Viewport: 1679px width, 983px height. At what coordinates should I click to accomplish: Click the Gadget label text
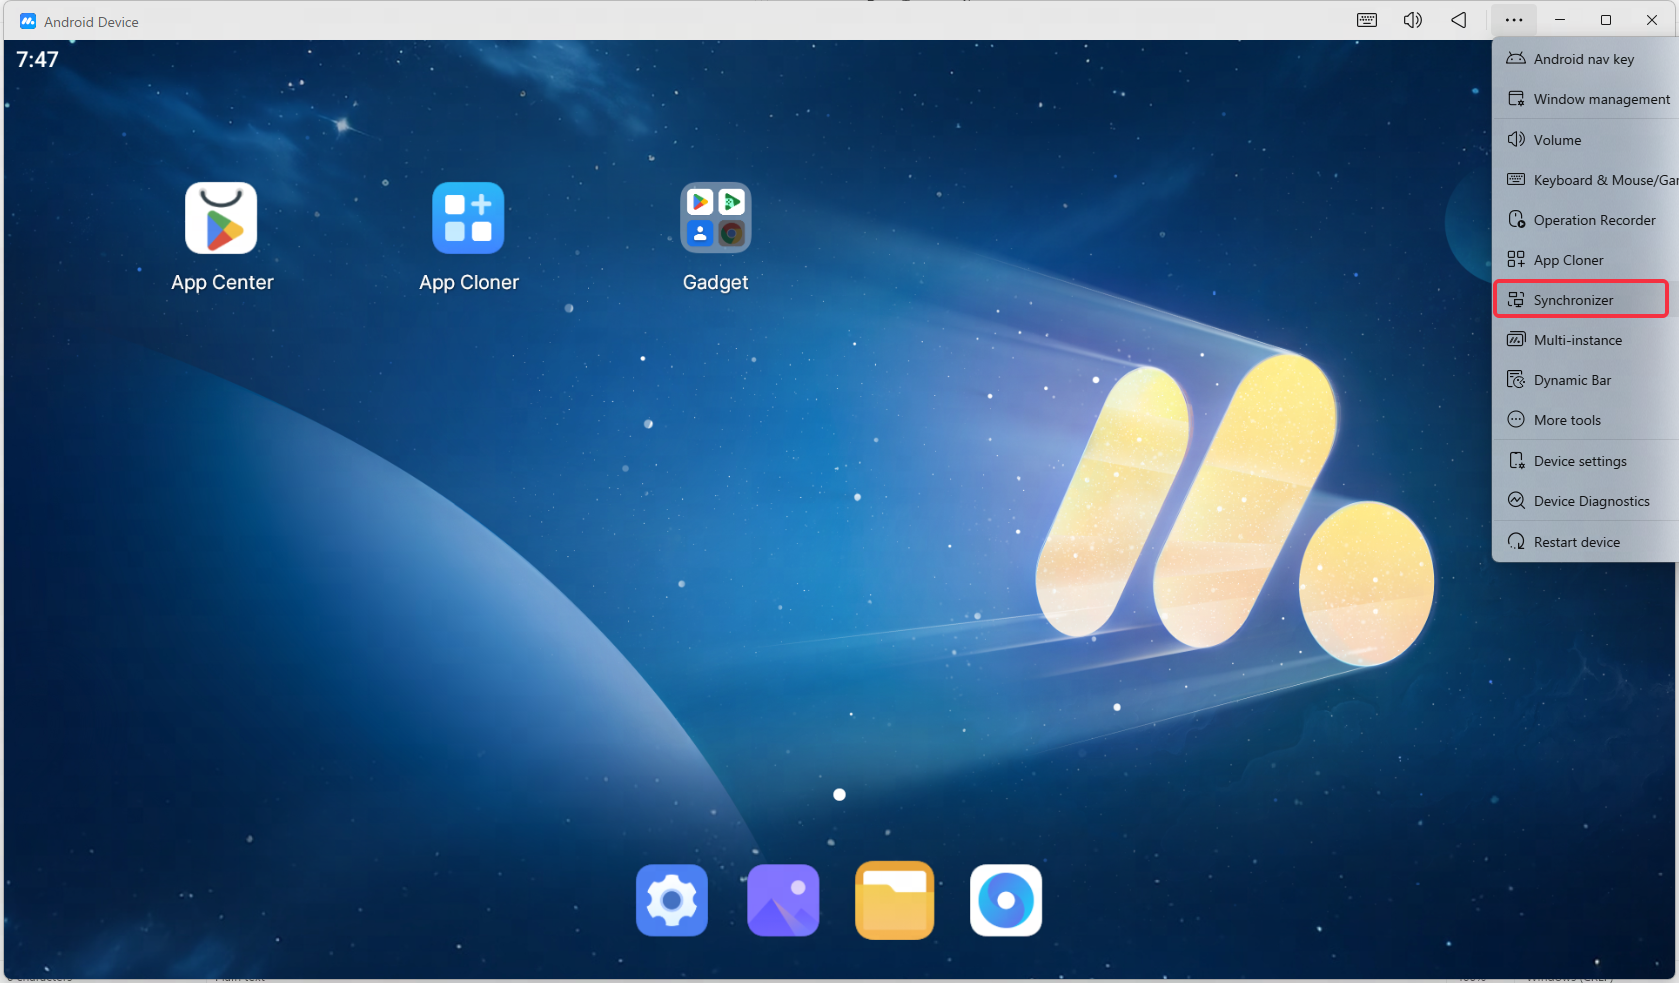tap(715, 283)
